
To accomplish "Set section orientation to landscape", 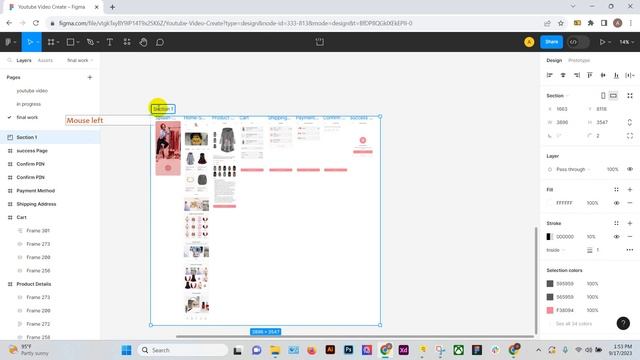I will [613, 96].
